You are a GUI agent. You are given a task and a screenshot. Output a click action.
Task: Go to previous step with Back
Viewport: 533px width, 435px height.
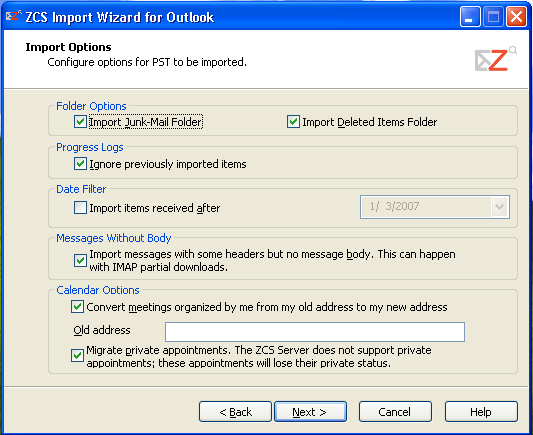click(235, 412)
